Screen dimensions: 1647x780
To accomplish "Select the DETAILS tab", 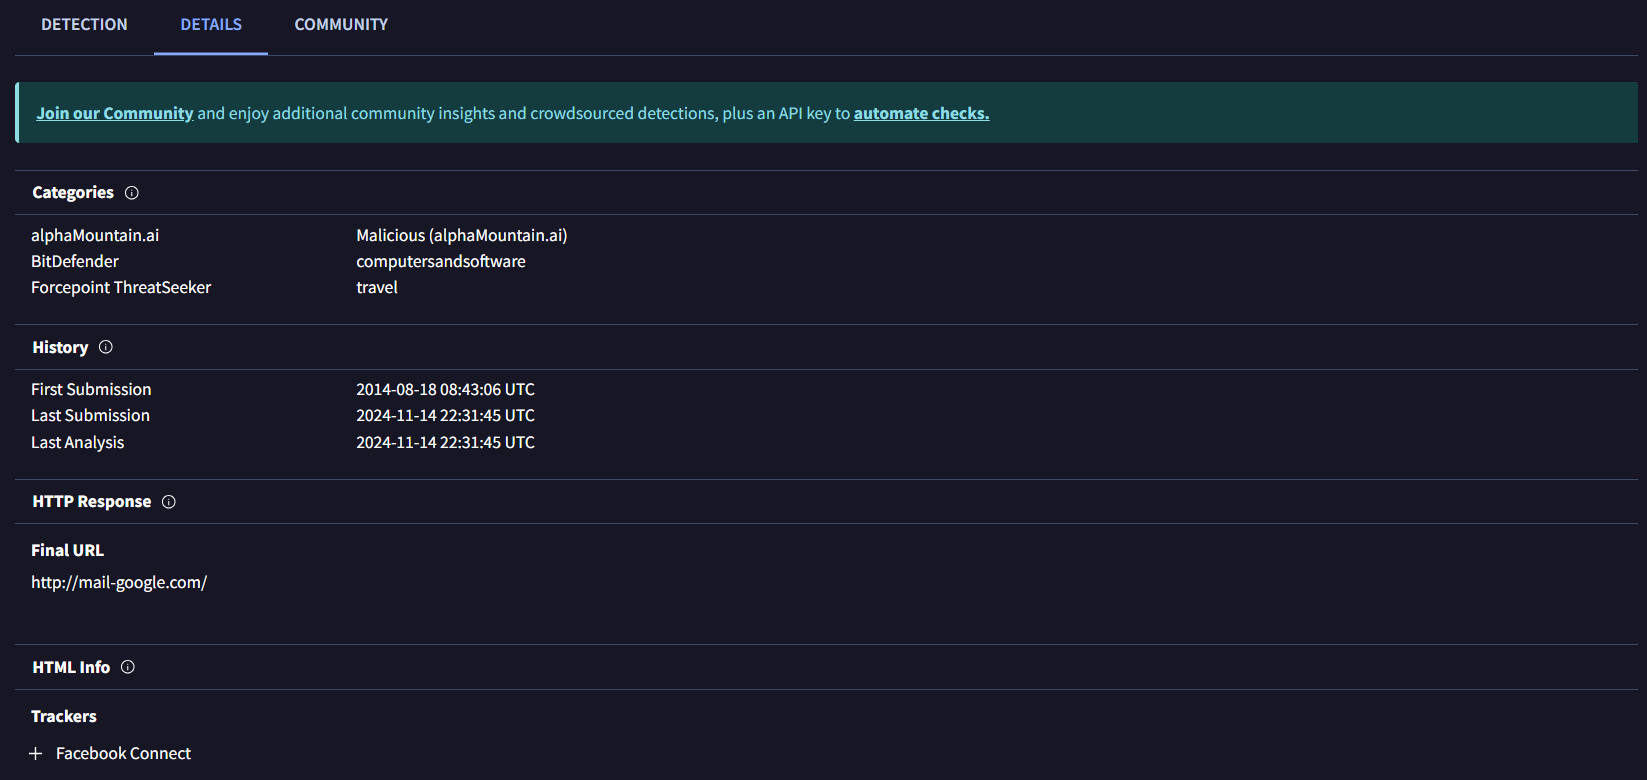I will click(x=211, y=25).
